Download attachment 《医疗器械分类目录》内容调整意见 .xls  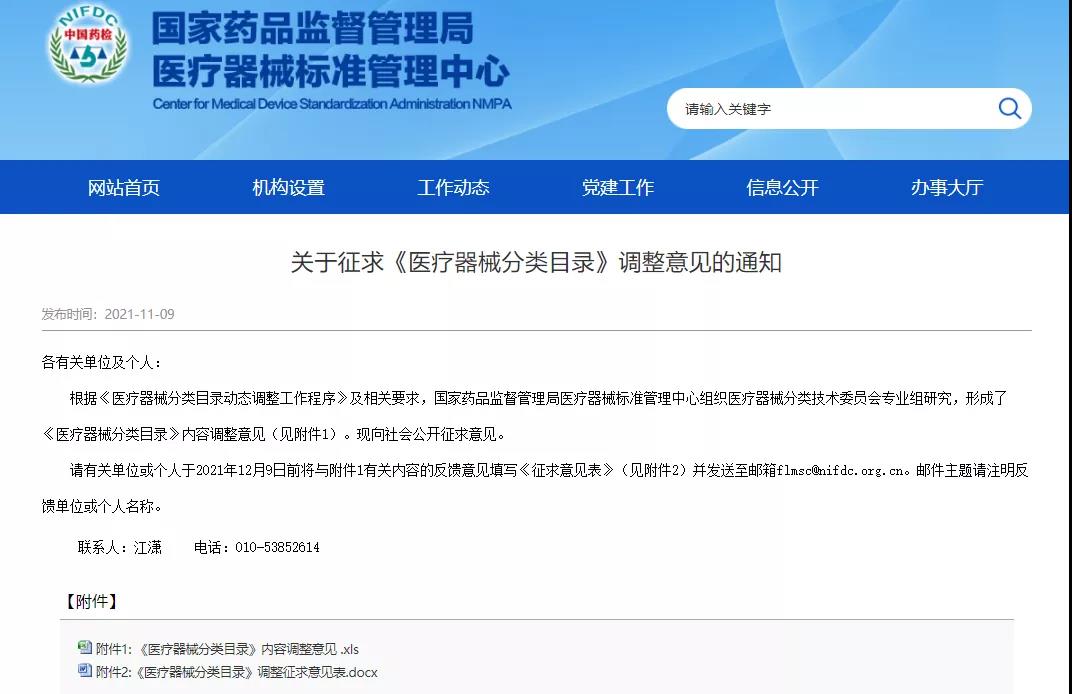click(x=228, y=648)
